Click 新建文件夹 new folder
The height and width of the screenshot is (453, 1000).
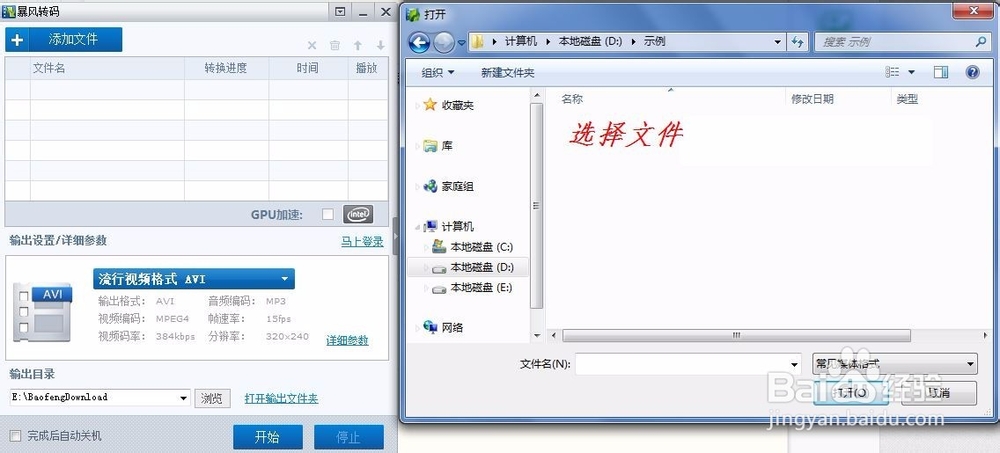coord(508,73)
